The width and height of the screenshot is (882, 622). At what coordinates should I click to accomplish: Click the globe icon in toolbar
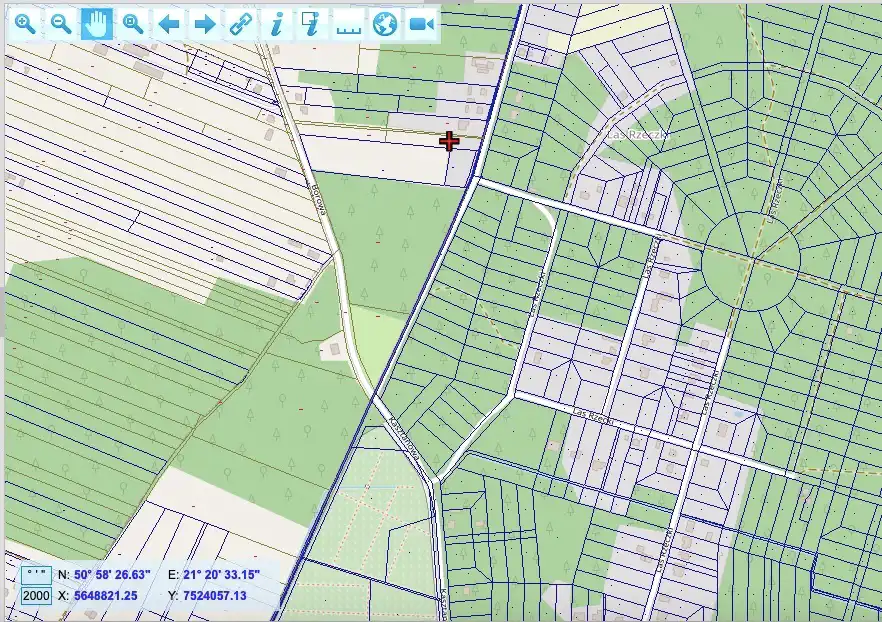(x=385, y=24)
